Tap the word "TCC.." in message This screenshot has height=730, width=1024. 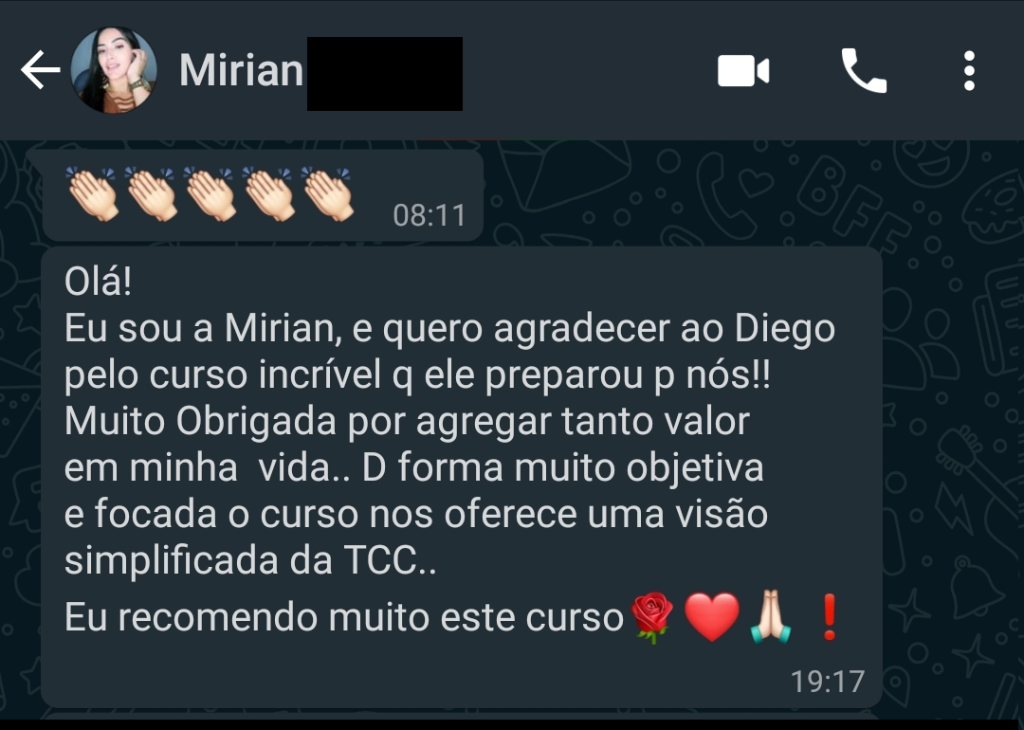click(390, 560)
